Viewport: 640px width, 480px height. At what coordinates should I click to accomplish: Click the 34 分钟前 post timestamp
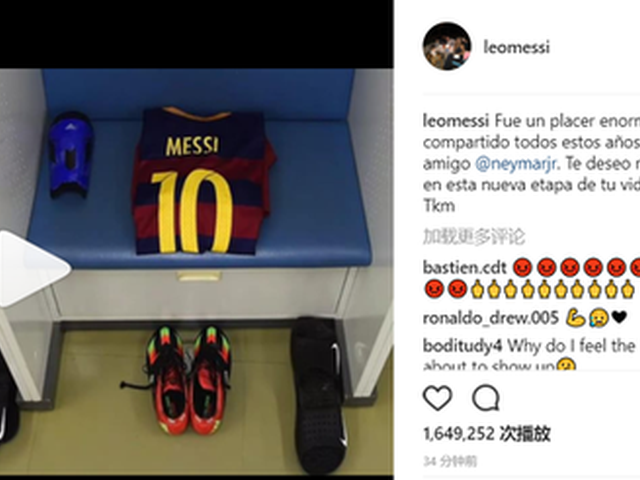450,462
